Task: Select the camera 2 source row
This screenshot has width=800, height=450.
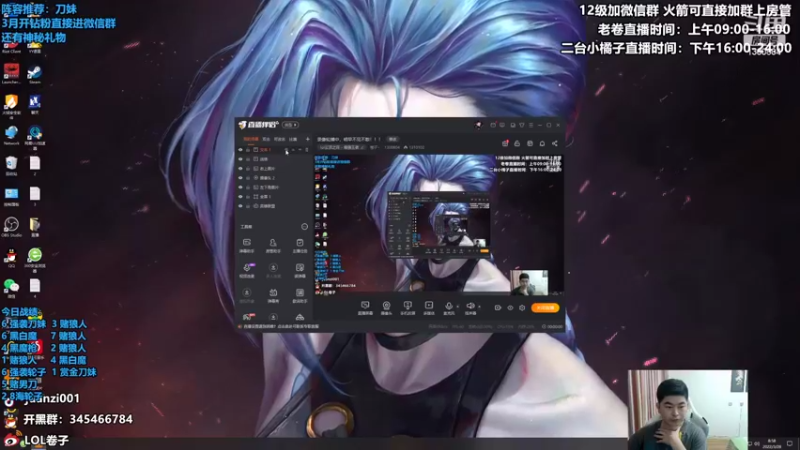Action: click(x=274, y=178)
